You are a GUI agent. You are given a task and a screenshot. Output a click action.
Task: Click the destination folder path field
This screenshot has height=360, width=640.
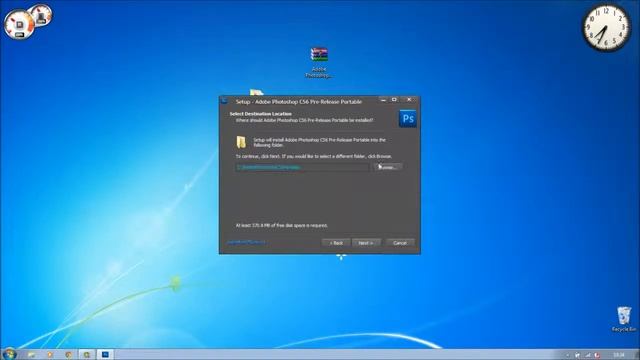coord(302,167)
